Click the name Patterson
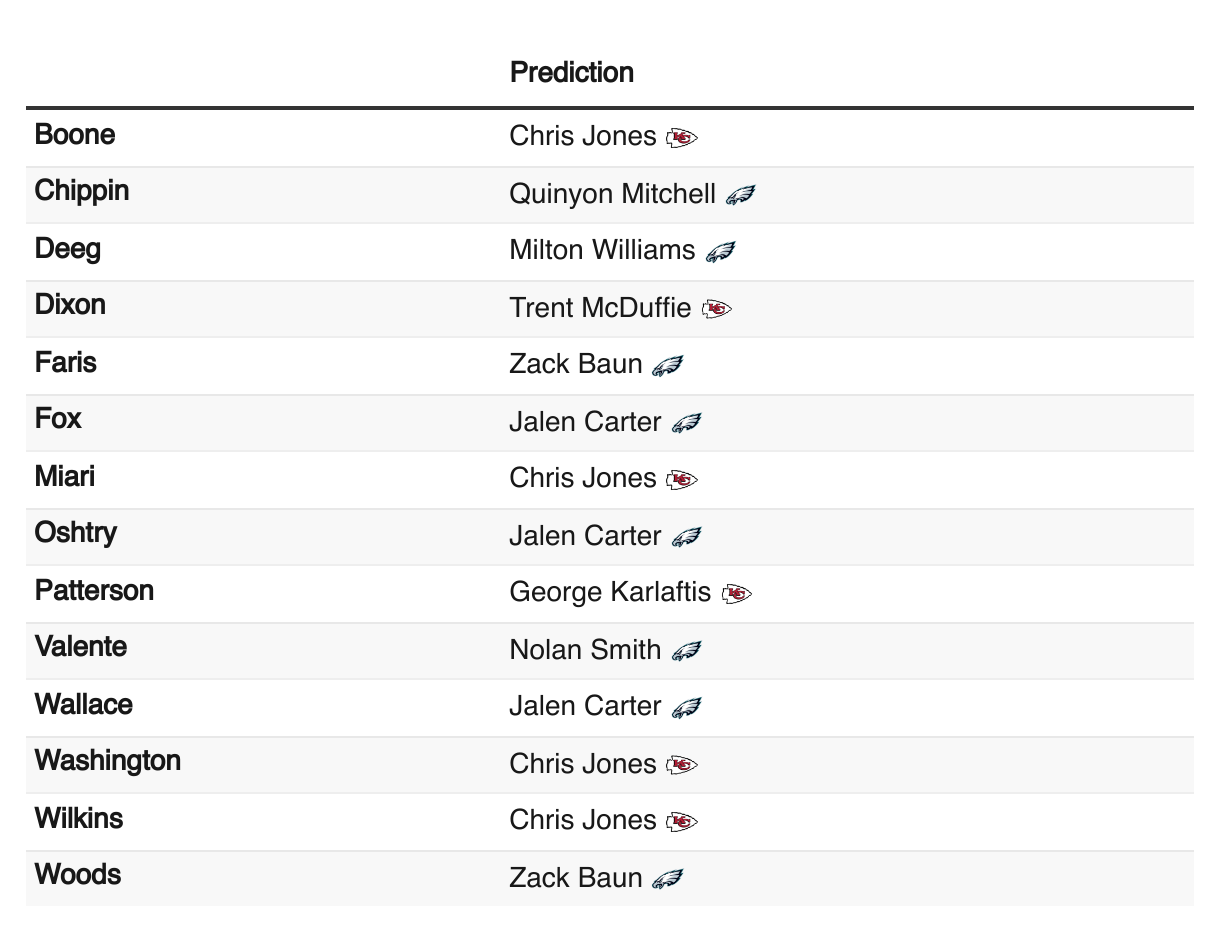Viewport: 1220px width, 932px height. coord(94,590)
